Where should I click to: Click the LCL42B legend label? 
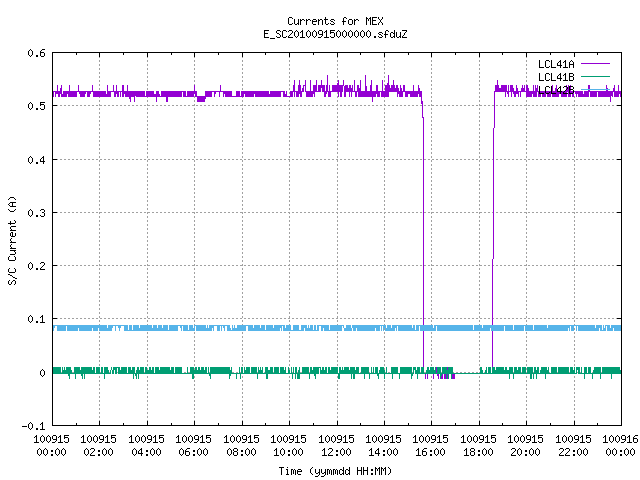pos(556,90)
